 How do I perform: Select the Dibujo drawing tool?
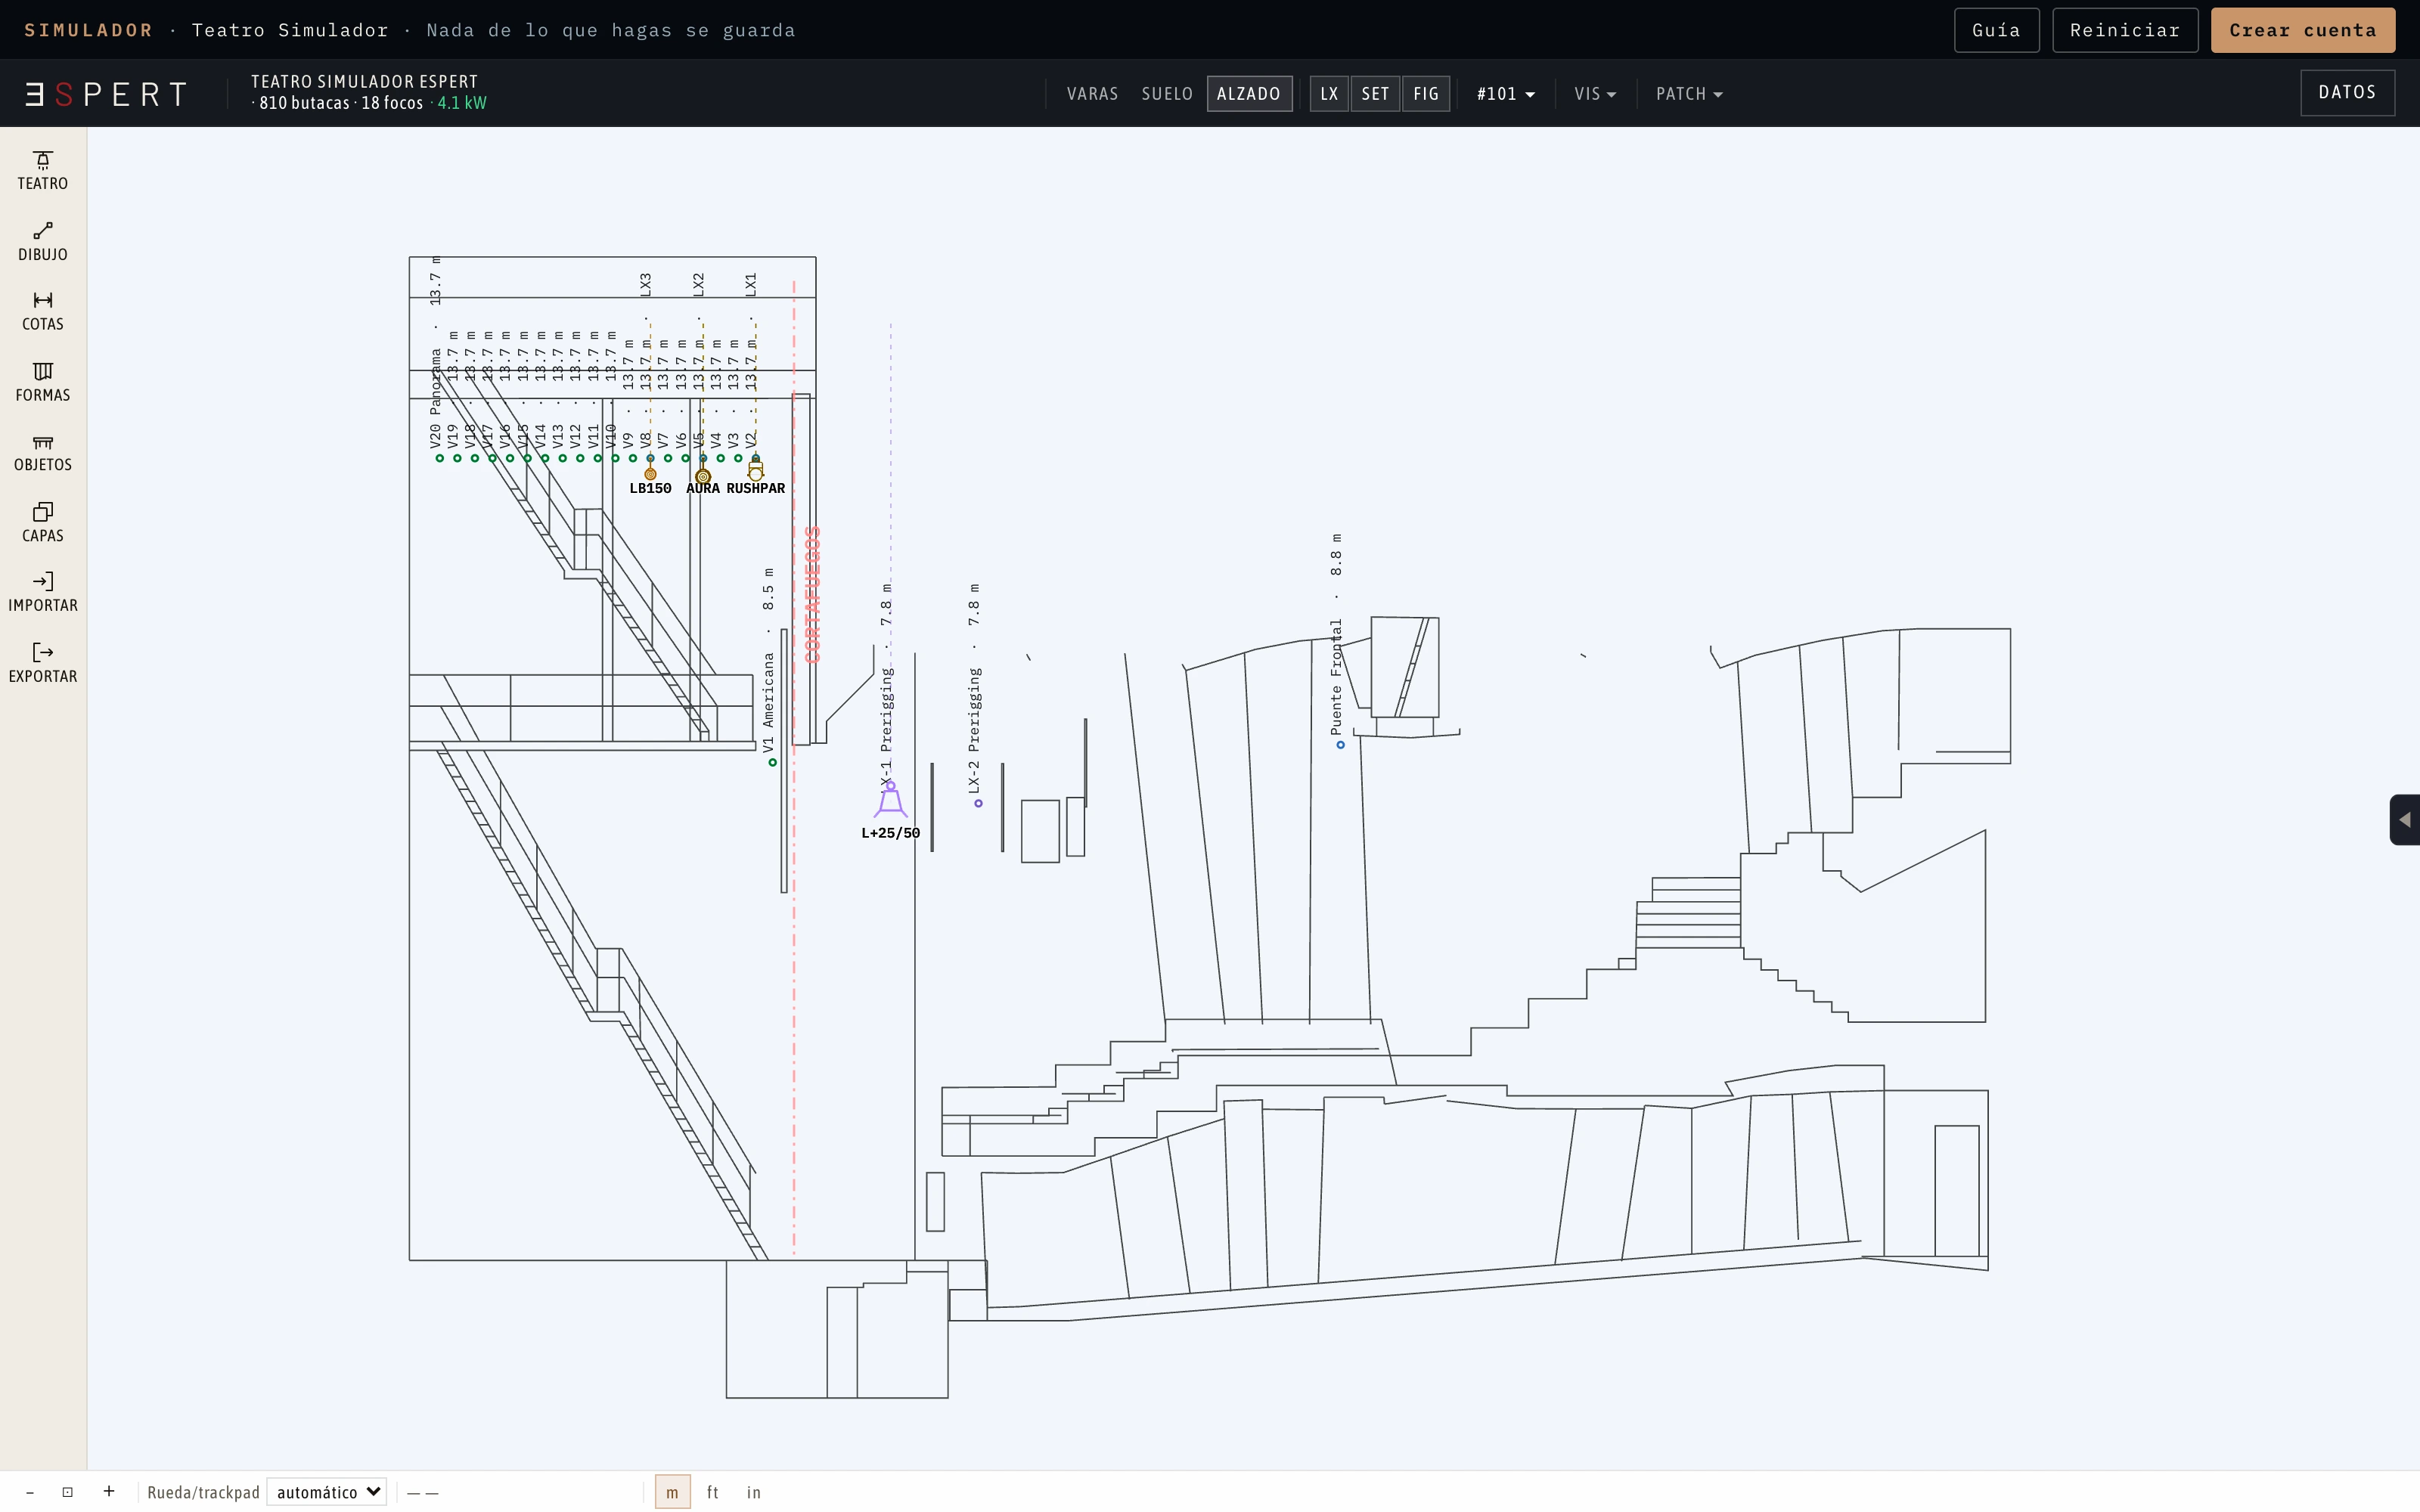(43, 242)
